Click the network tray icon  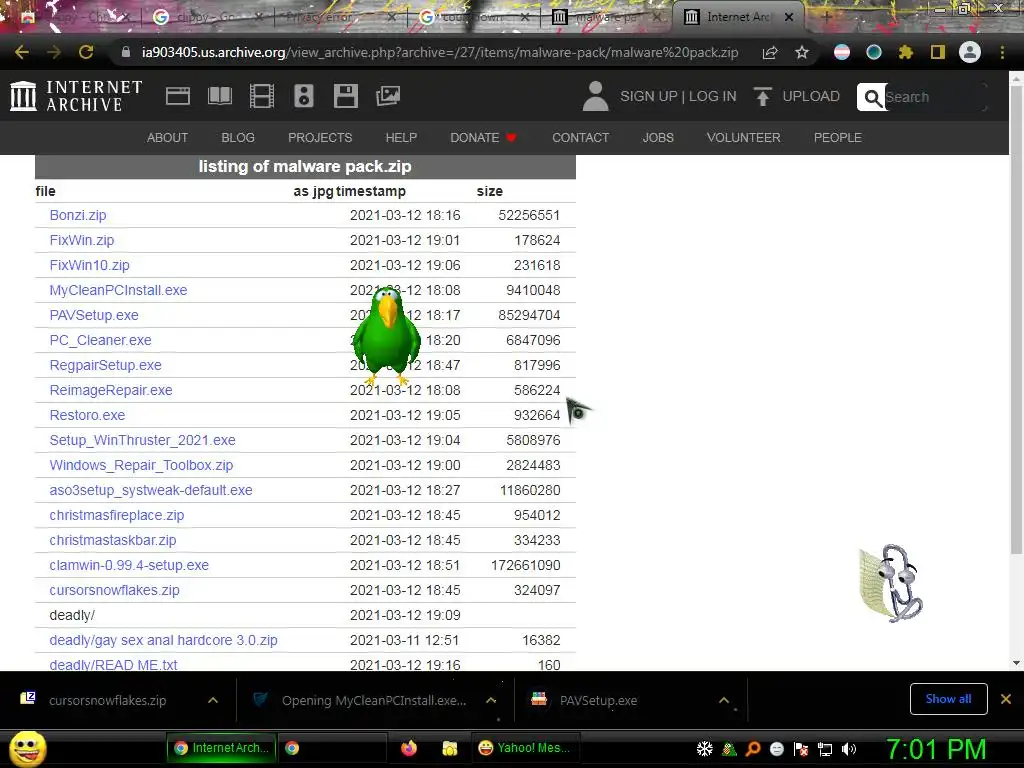point(825,749)
